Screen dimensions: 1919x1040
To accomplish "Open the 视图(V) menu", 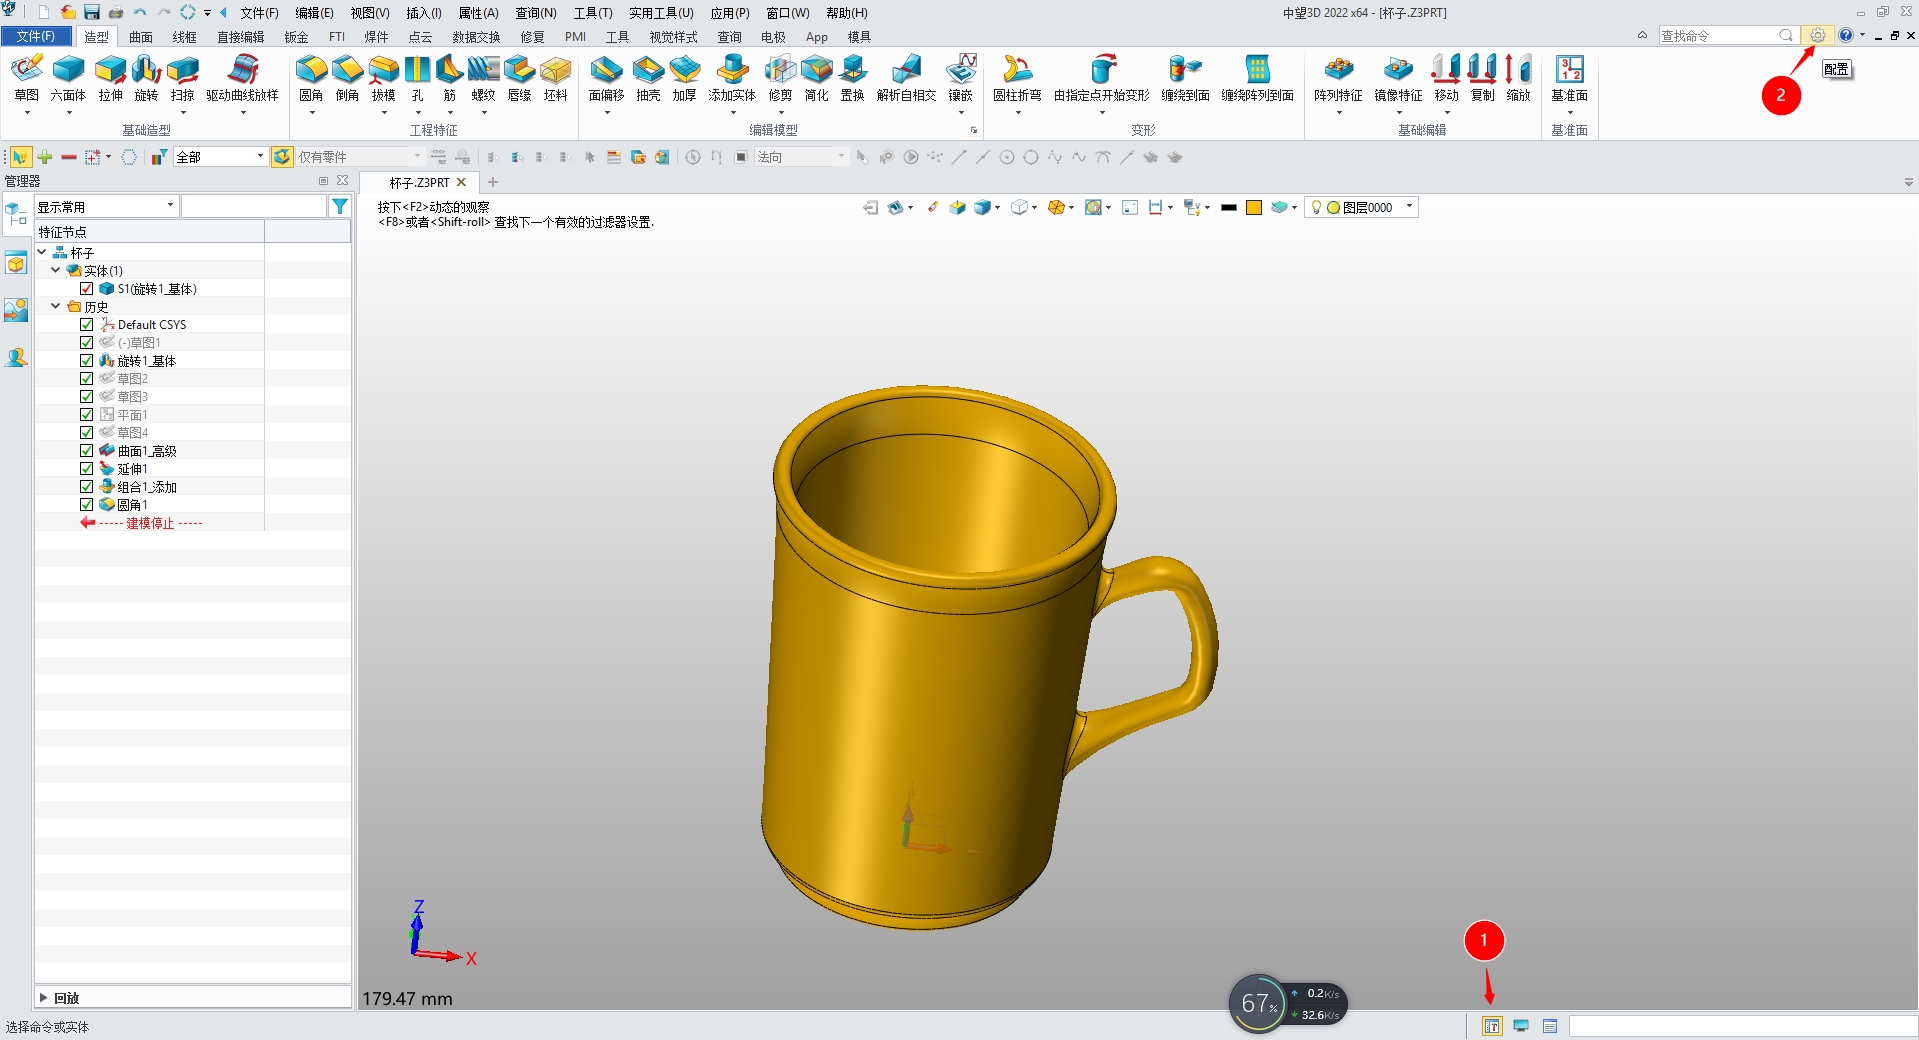I will [368, 13].
